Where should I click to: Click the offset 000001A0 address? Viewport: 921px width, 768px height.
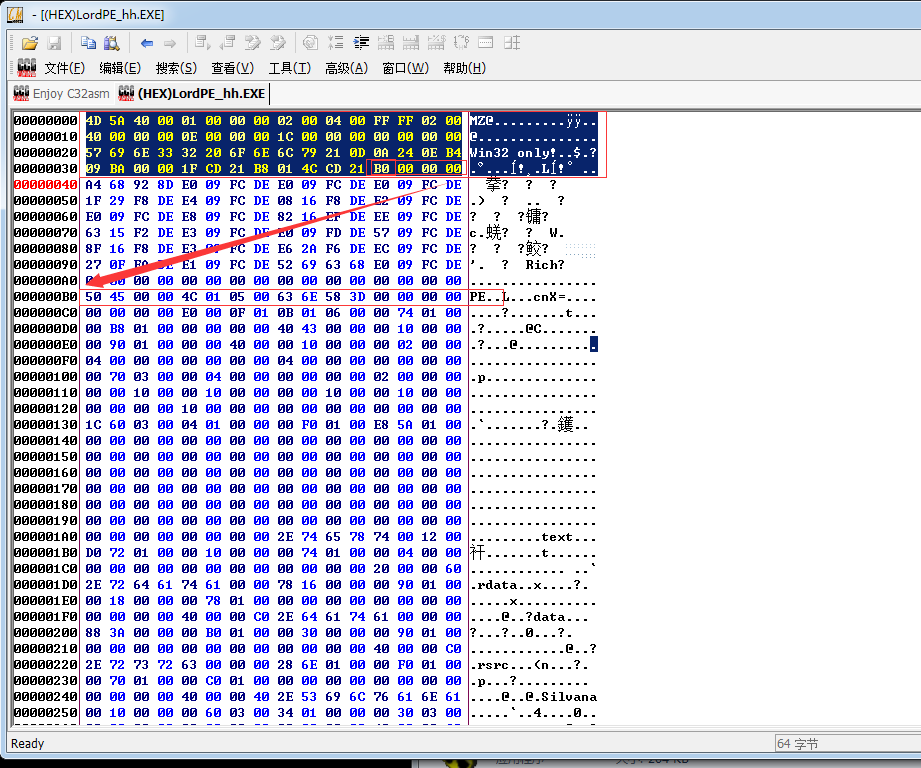pyautogui.click(x=46, y=537)
